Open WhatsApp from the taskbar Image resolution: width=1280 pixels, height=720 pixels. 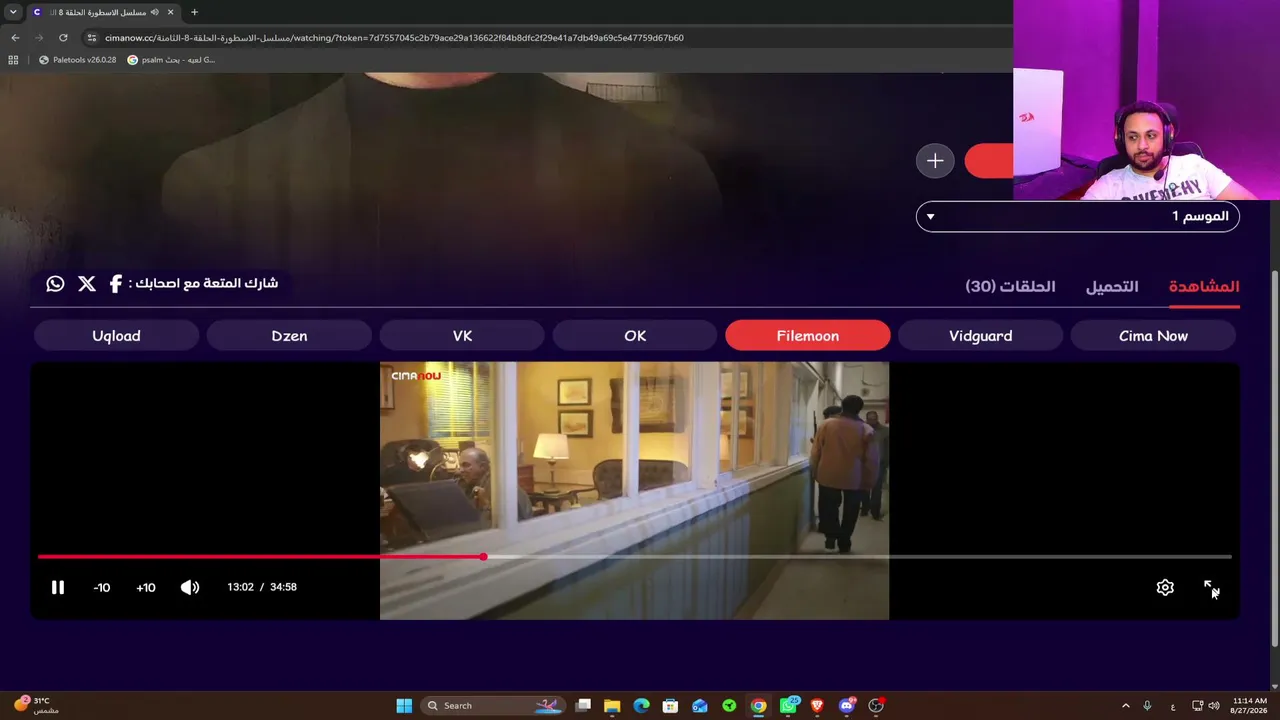(789, 706)
